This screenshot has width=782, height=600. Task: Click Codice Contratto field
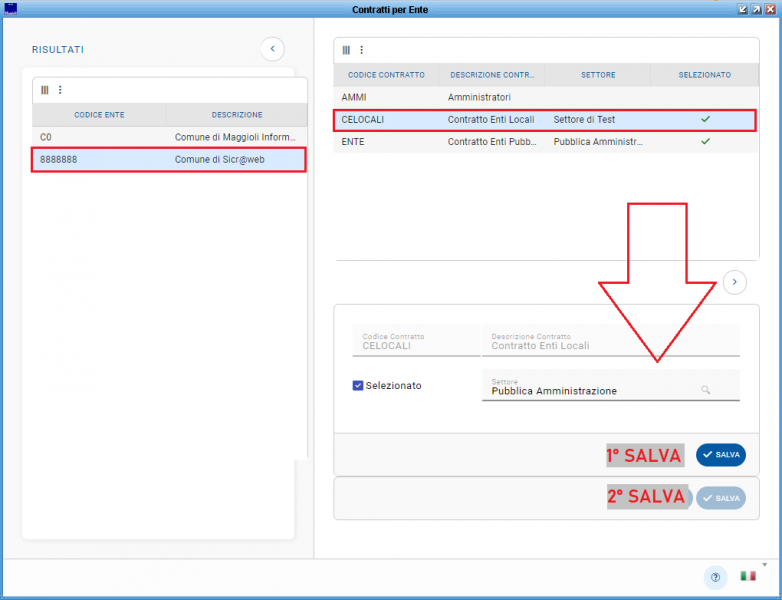click(x=416, y=341)
